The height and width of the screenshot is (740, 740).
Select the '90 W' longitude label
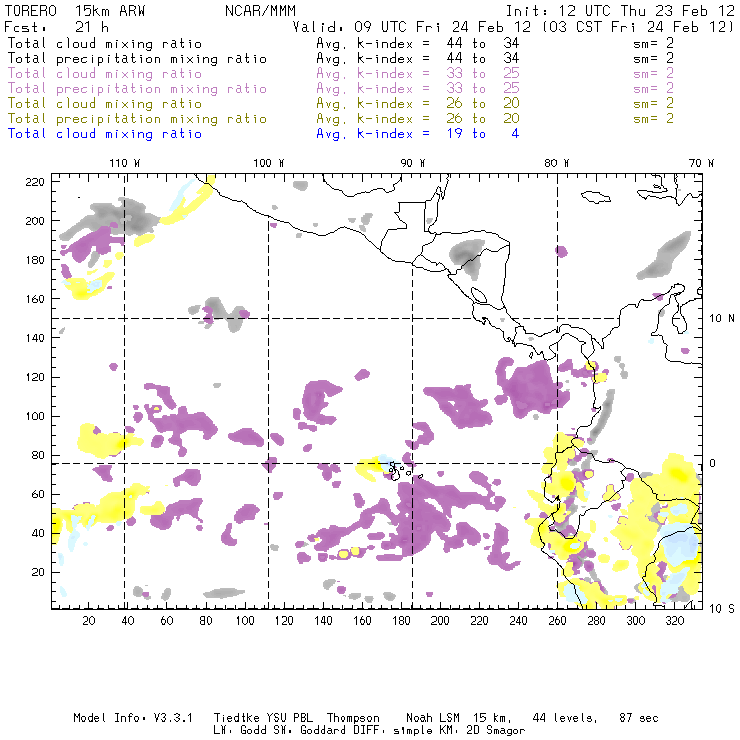[413, 163]
